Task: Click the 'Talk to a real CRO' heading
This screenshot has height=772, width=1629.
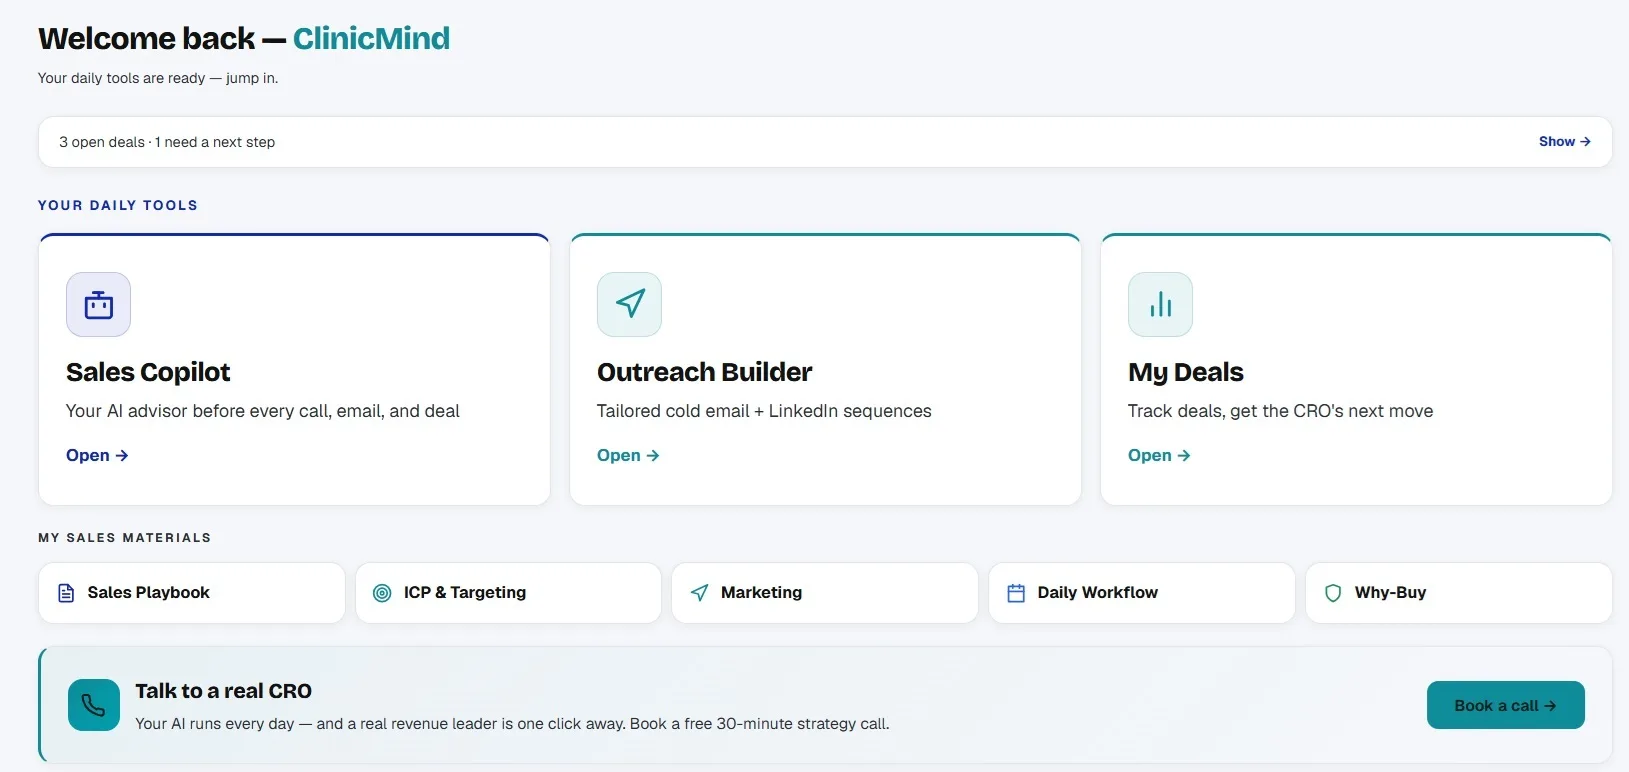Action: tap(223, 691)
